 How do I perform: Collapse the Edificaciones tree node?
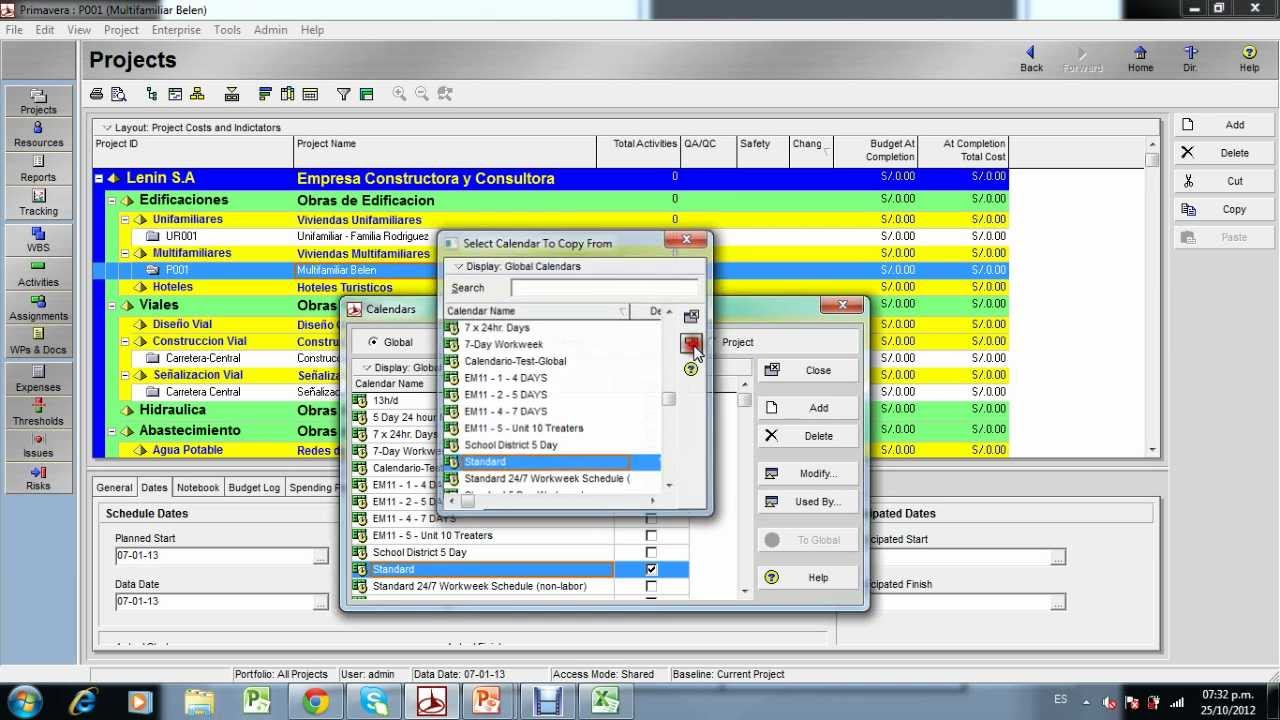112,200
